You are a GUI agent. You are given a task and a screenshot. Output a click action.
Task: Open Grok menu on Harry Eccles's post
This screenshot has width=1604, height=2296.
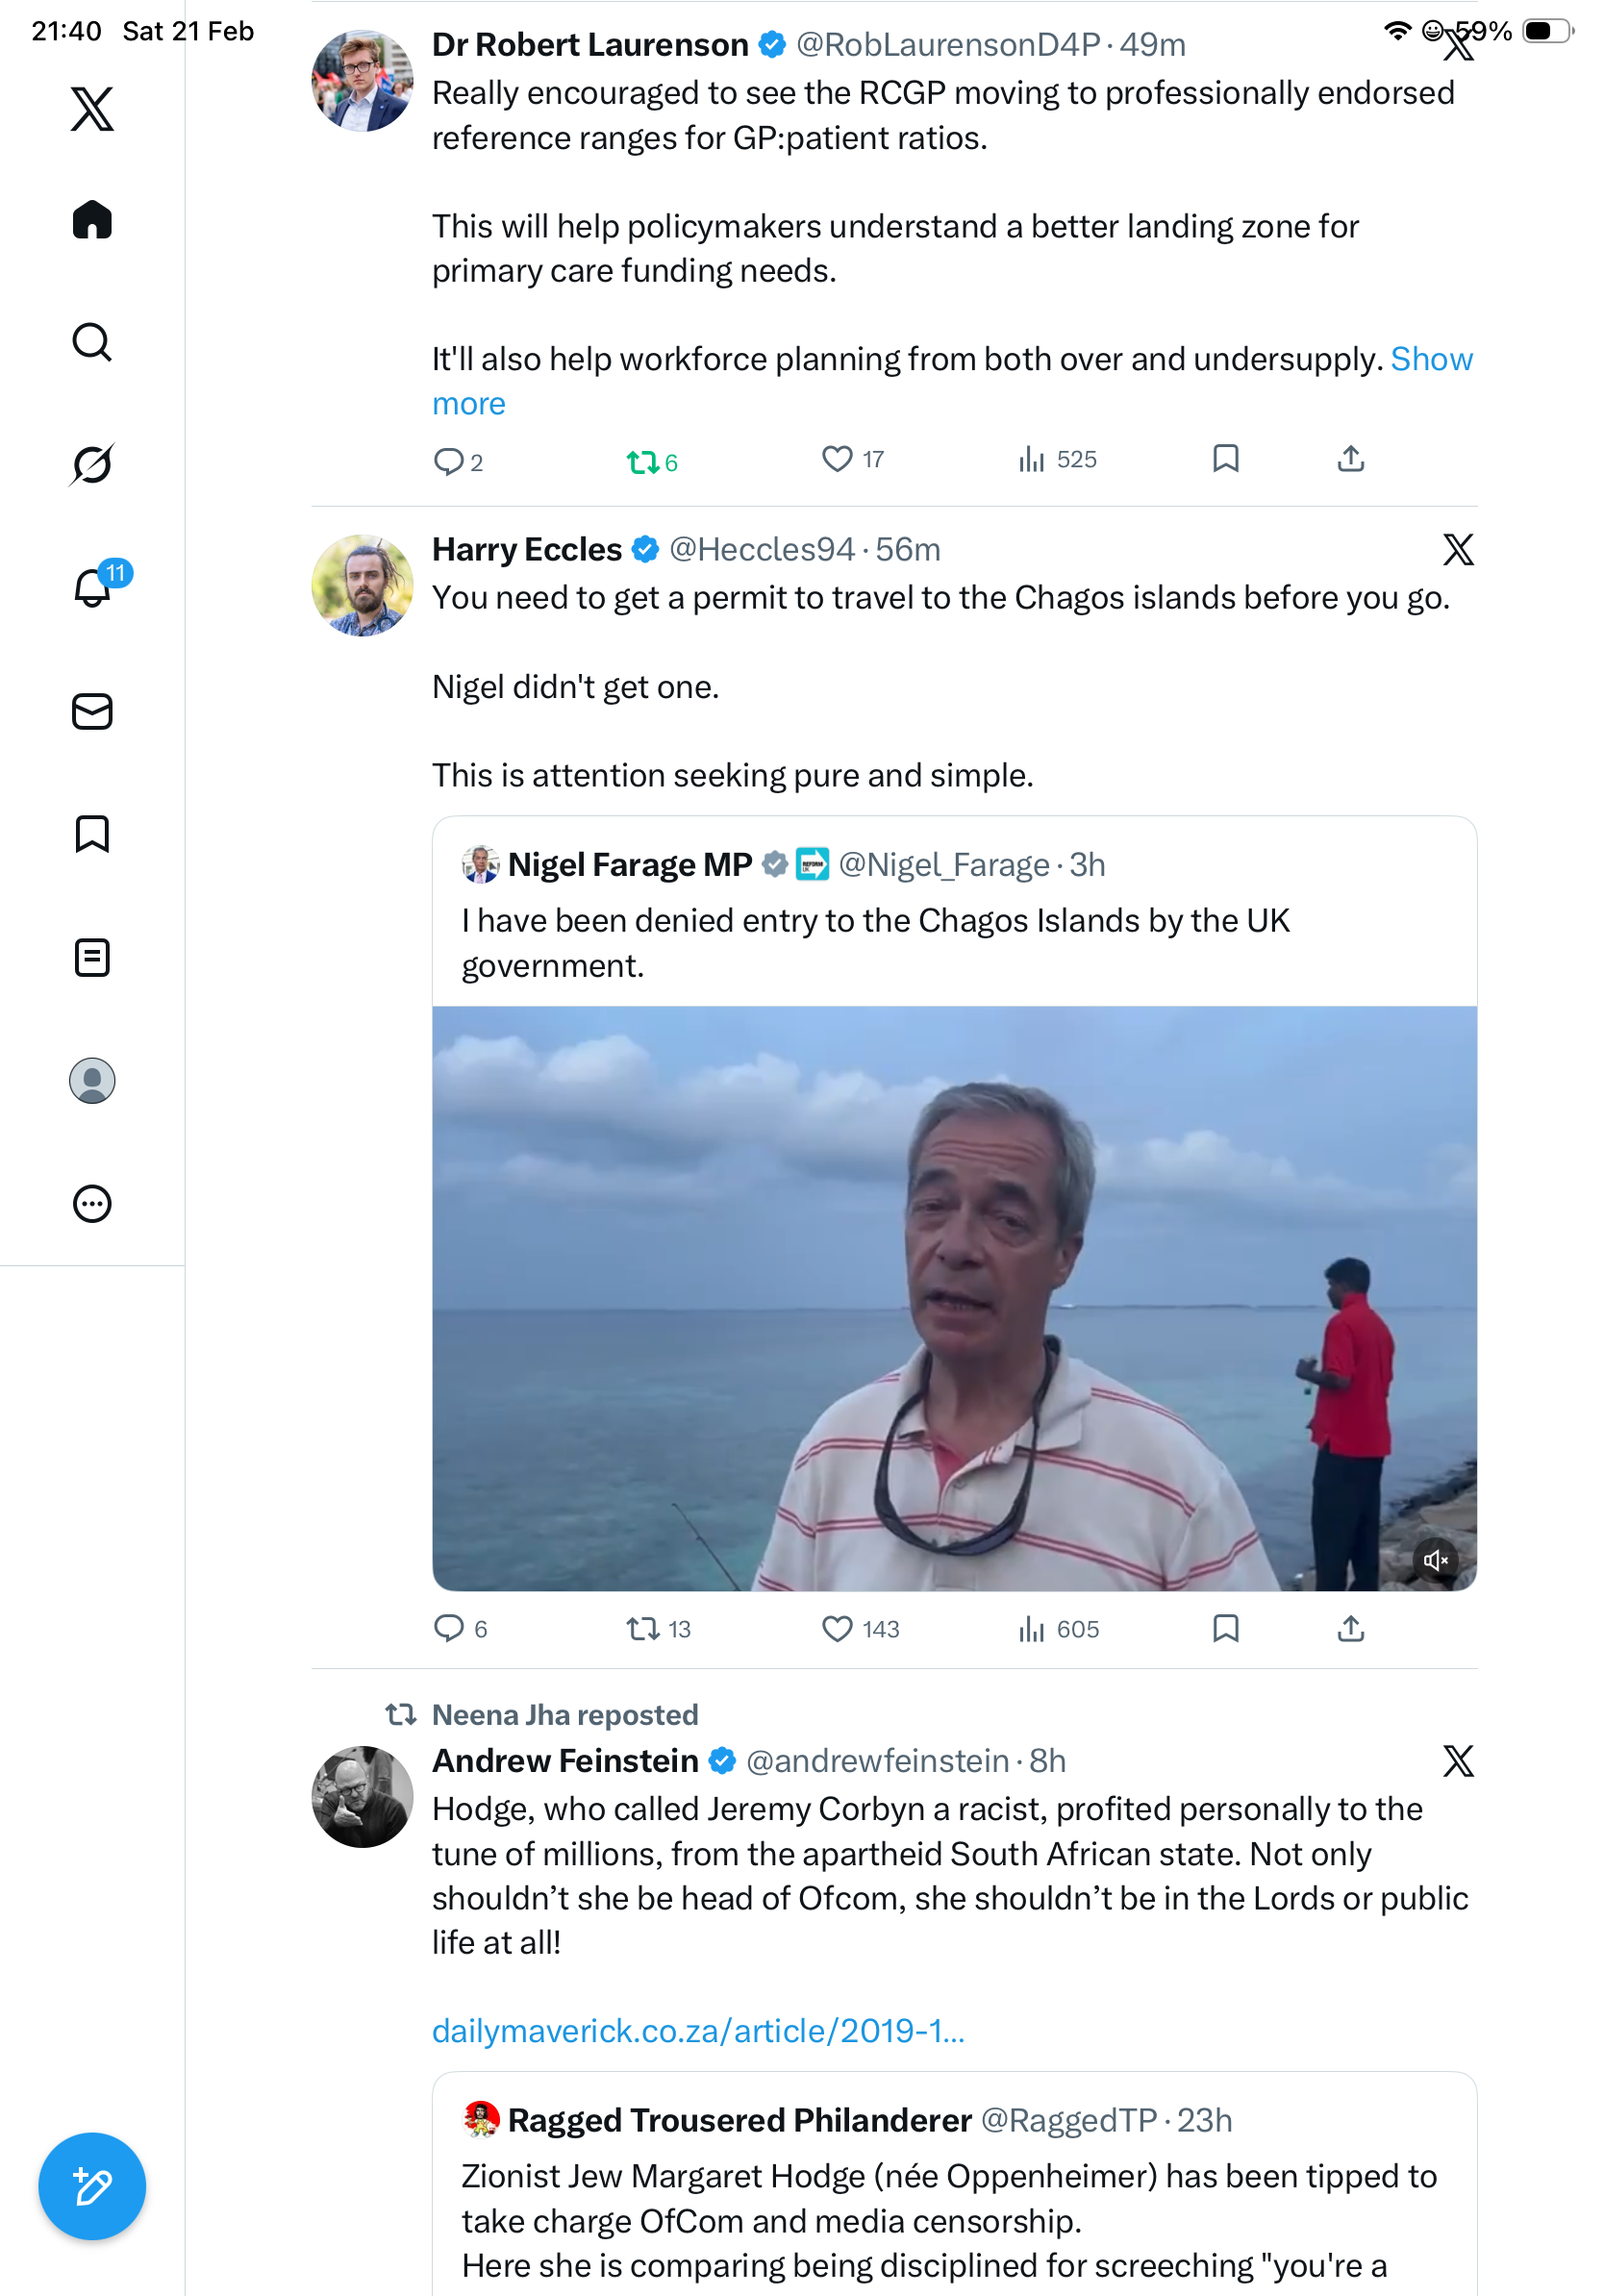1457,549
